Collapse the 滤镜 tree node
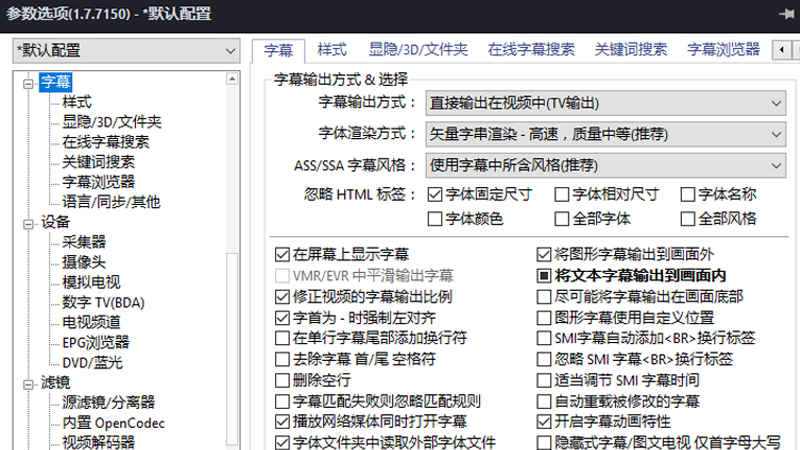Screen dimensions: 800x450 click(x=29, y=382)
